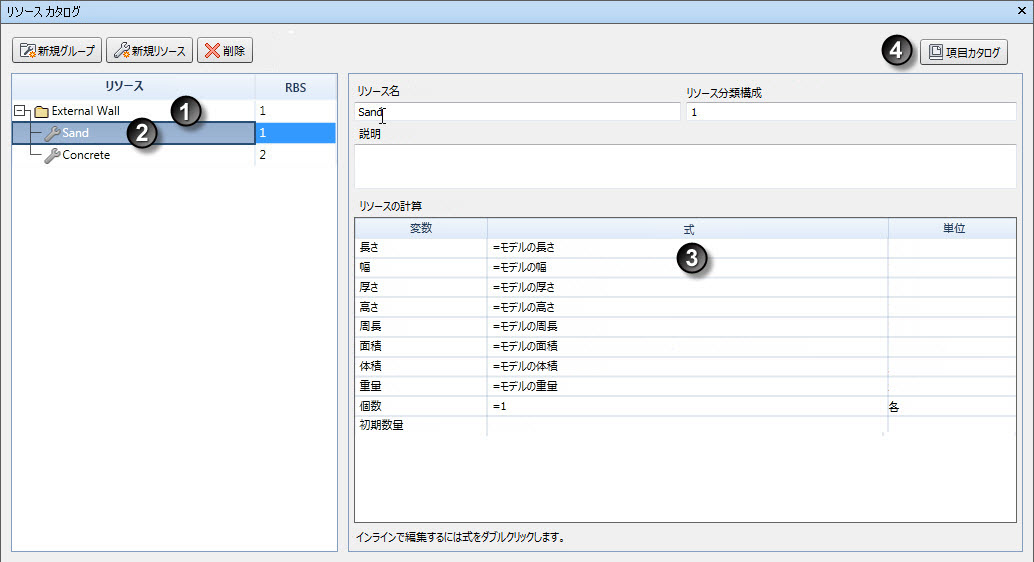
Task: Select the Concrete resource wrench icon
Action: click(x=52, y=156)
